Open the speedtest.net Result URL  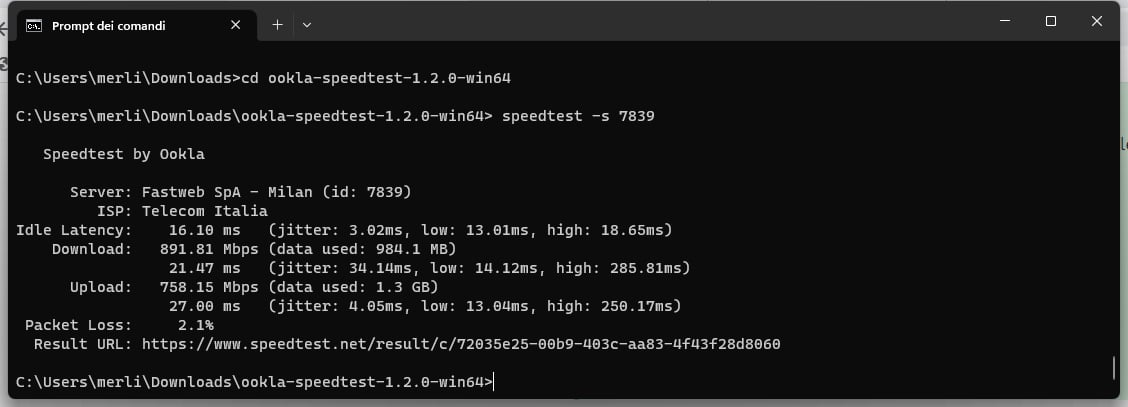click(461, 344)
